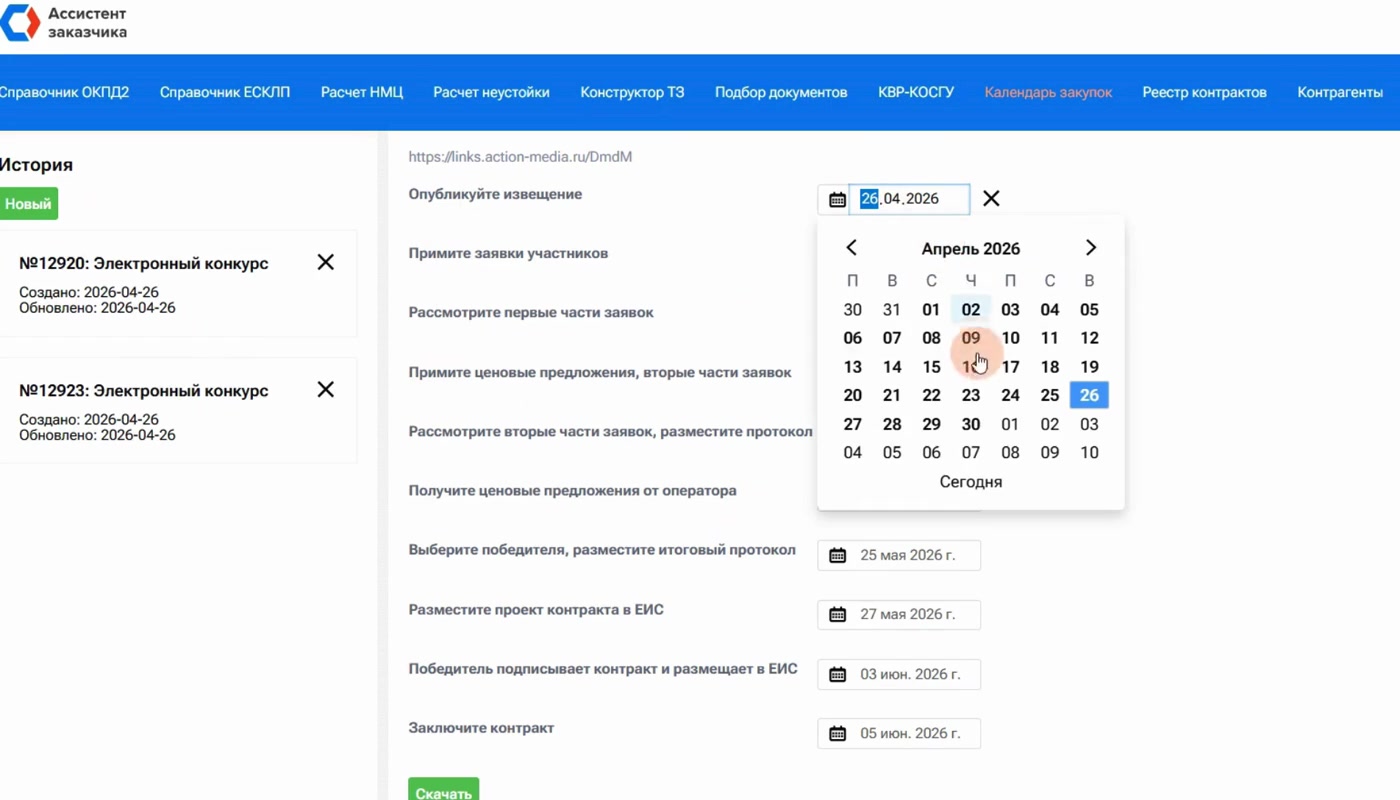Viewport: 1400px width, 800px height.
Task: Open calendar icon for 25 мая 2026 г.
Action: [x=838, y=555]
